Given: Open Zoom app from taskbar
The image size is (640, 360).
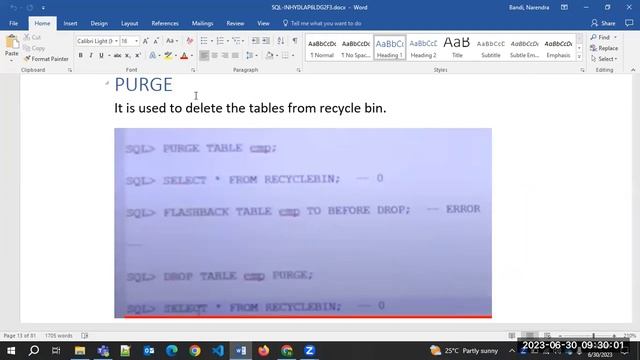Looking at the screenshot, I should pyautogui.click(x=309, y=351).
